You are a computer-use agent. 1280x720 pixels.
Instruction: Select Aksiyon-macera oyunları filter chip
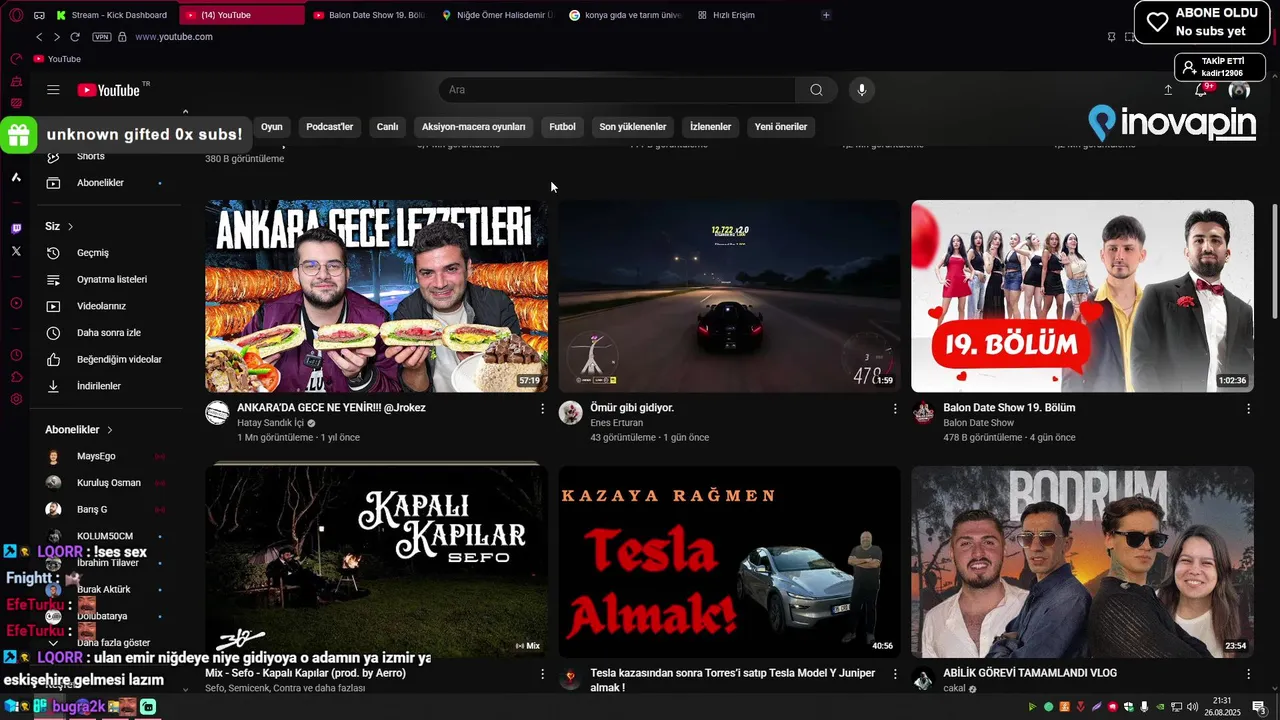tap(474, 127)
